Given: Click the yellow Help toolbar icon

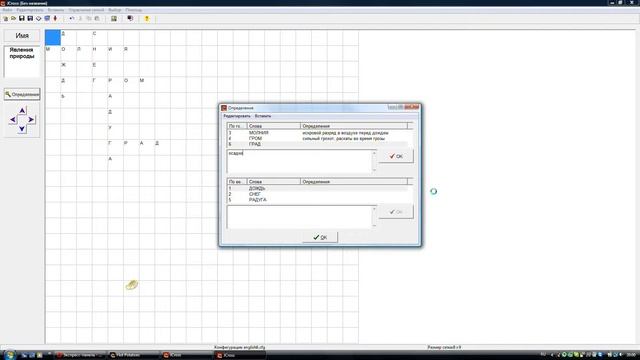Looking at the screenshot, I should [x=147, y=19].
